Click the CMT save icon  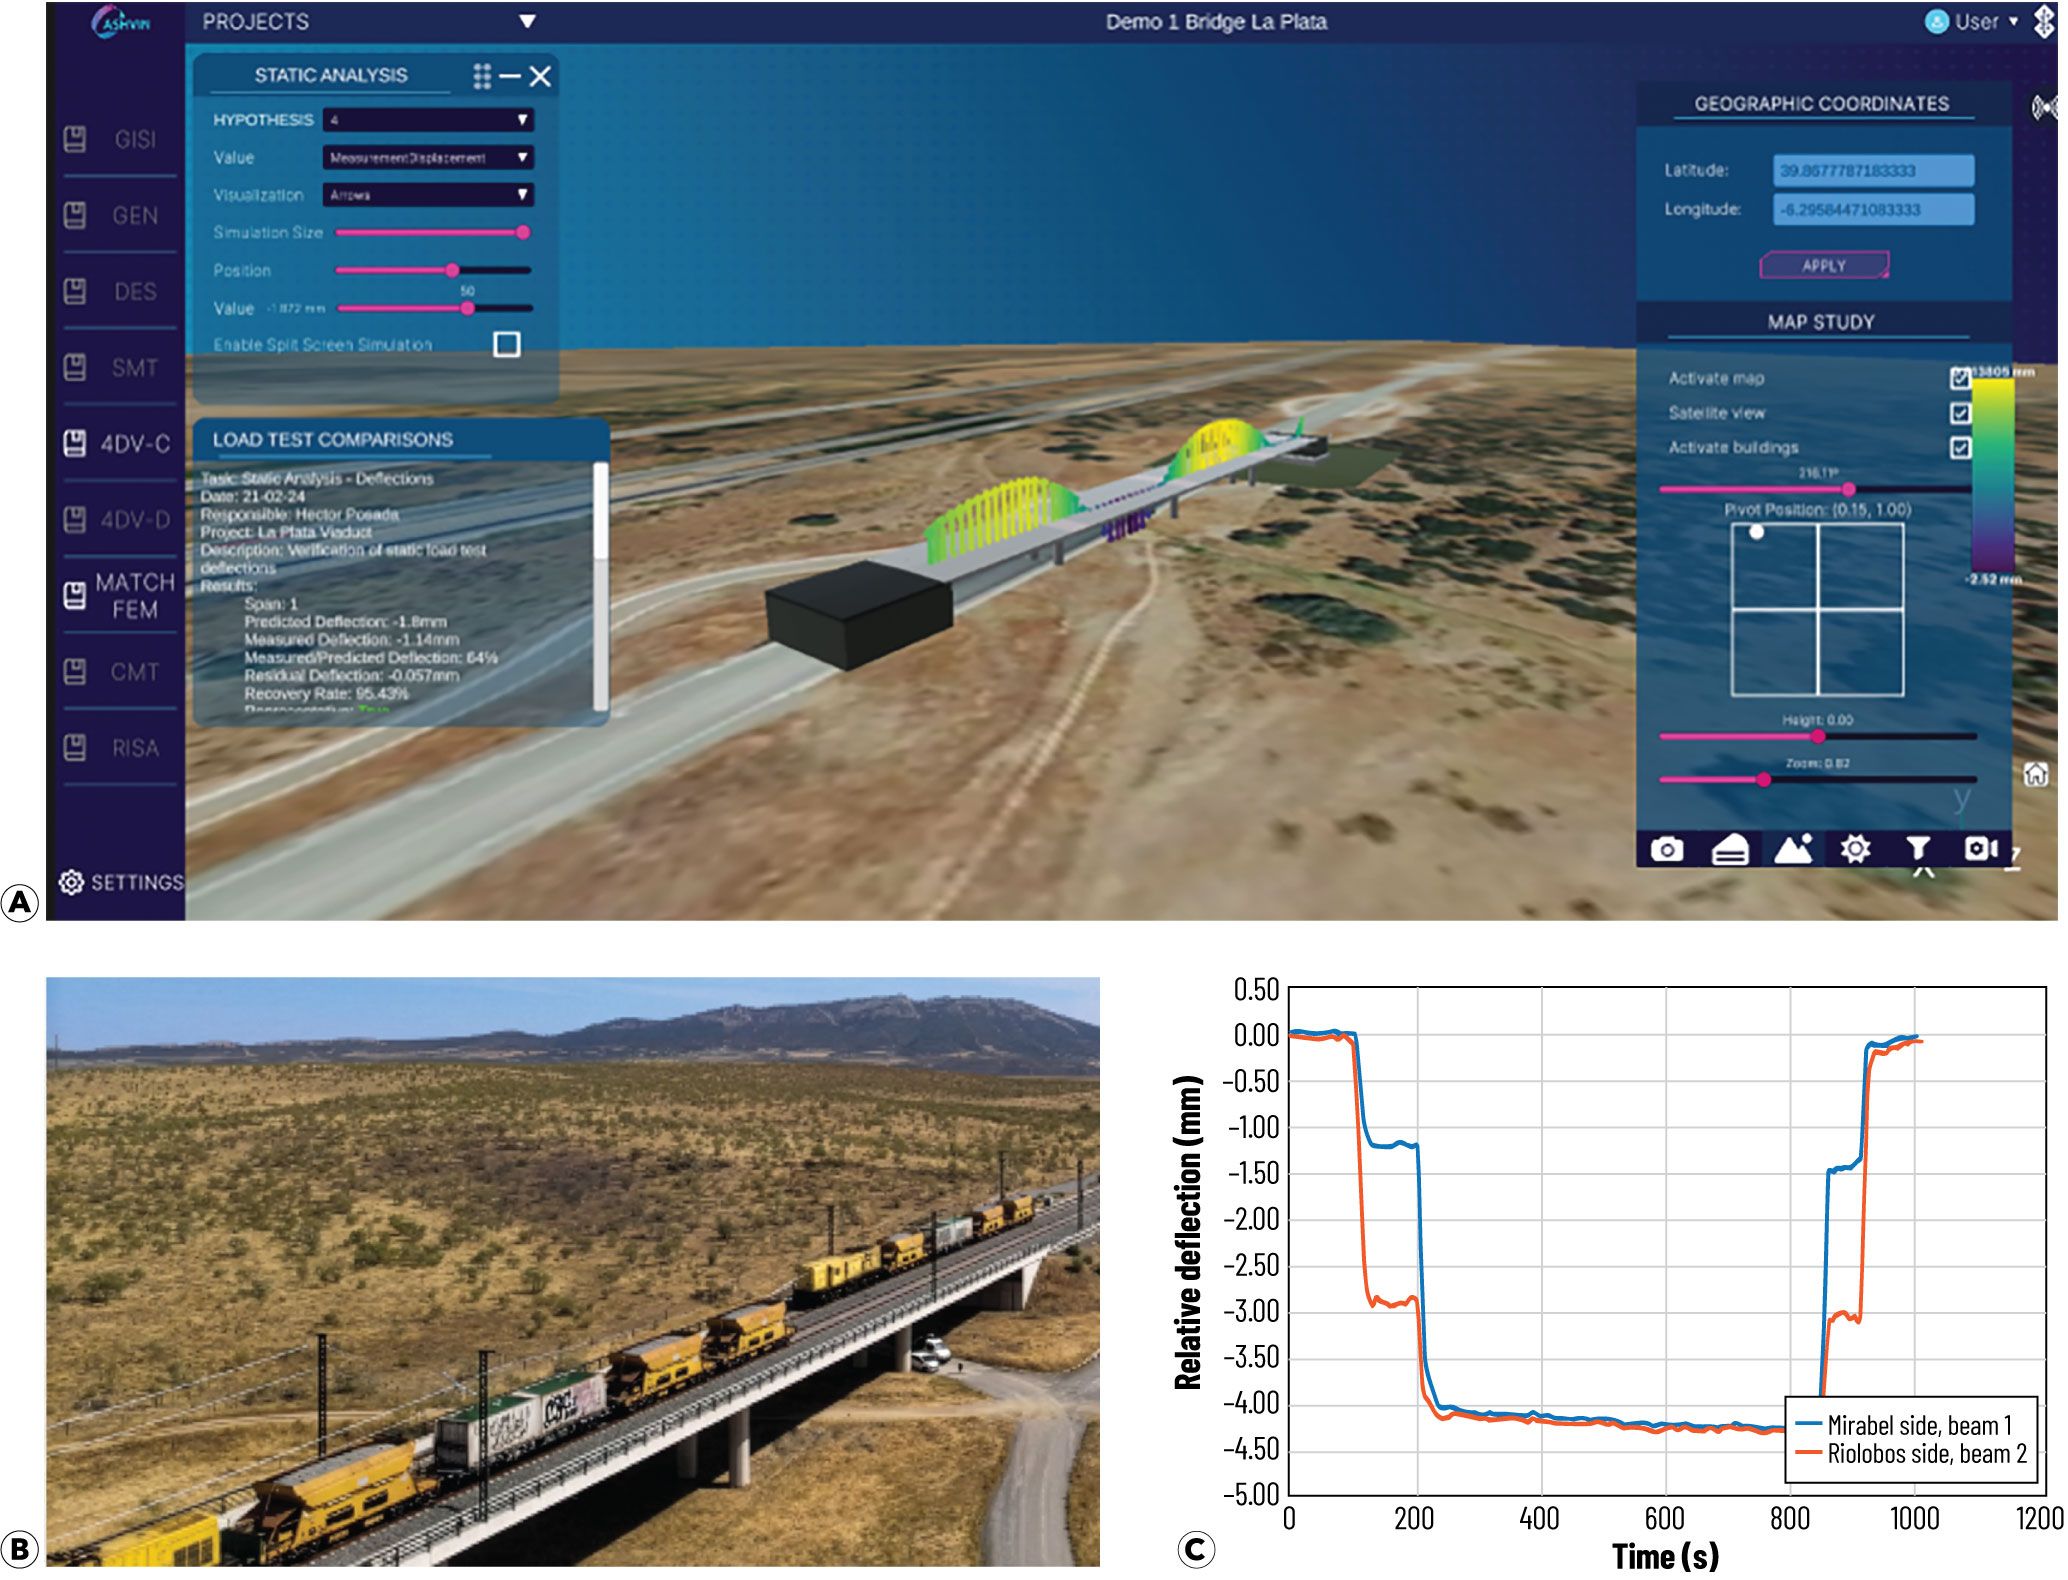[75, 671]
